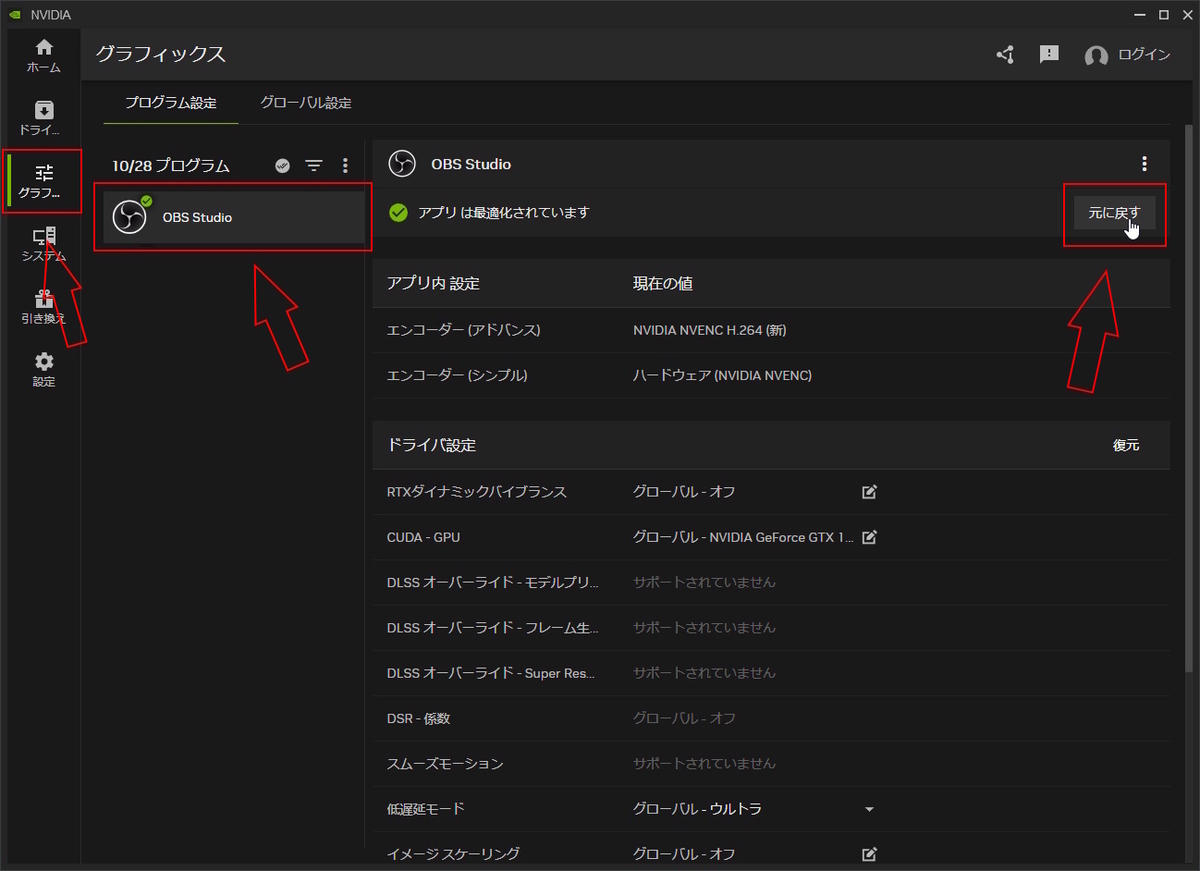Open the OBS Studio panel three-dot menu

[x=1144, y=164]
